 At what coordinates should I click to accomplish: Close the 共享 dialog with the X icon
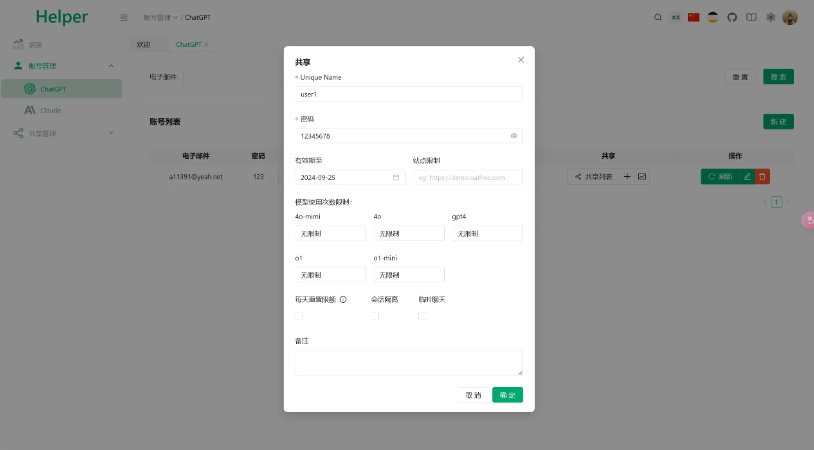tap(521, 60)
